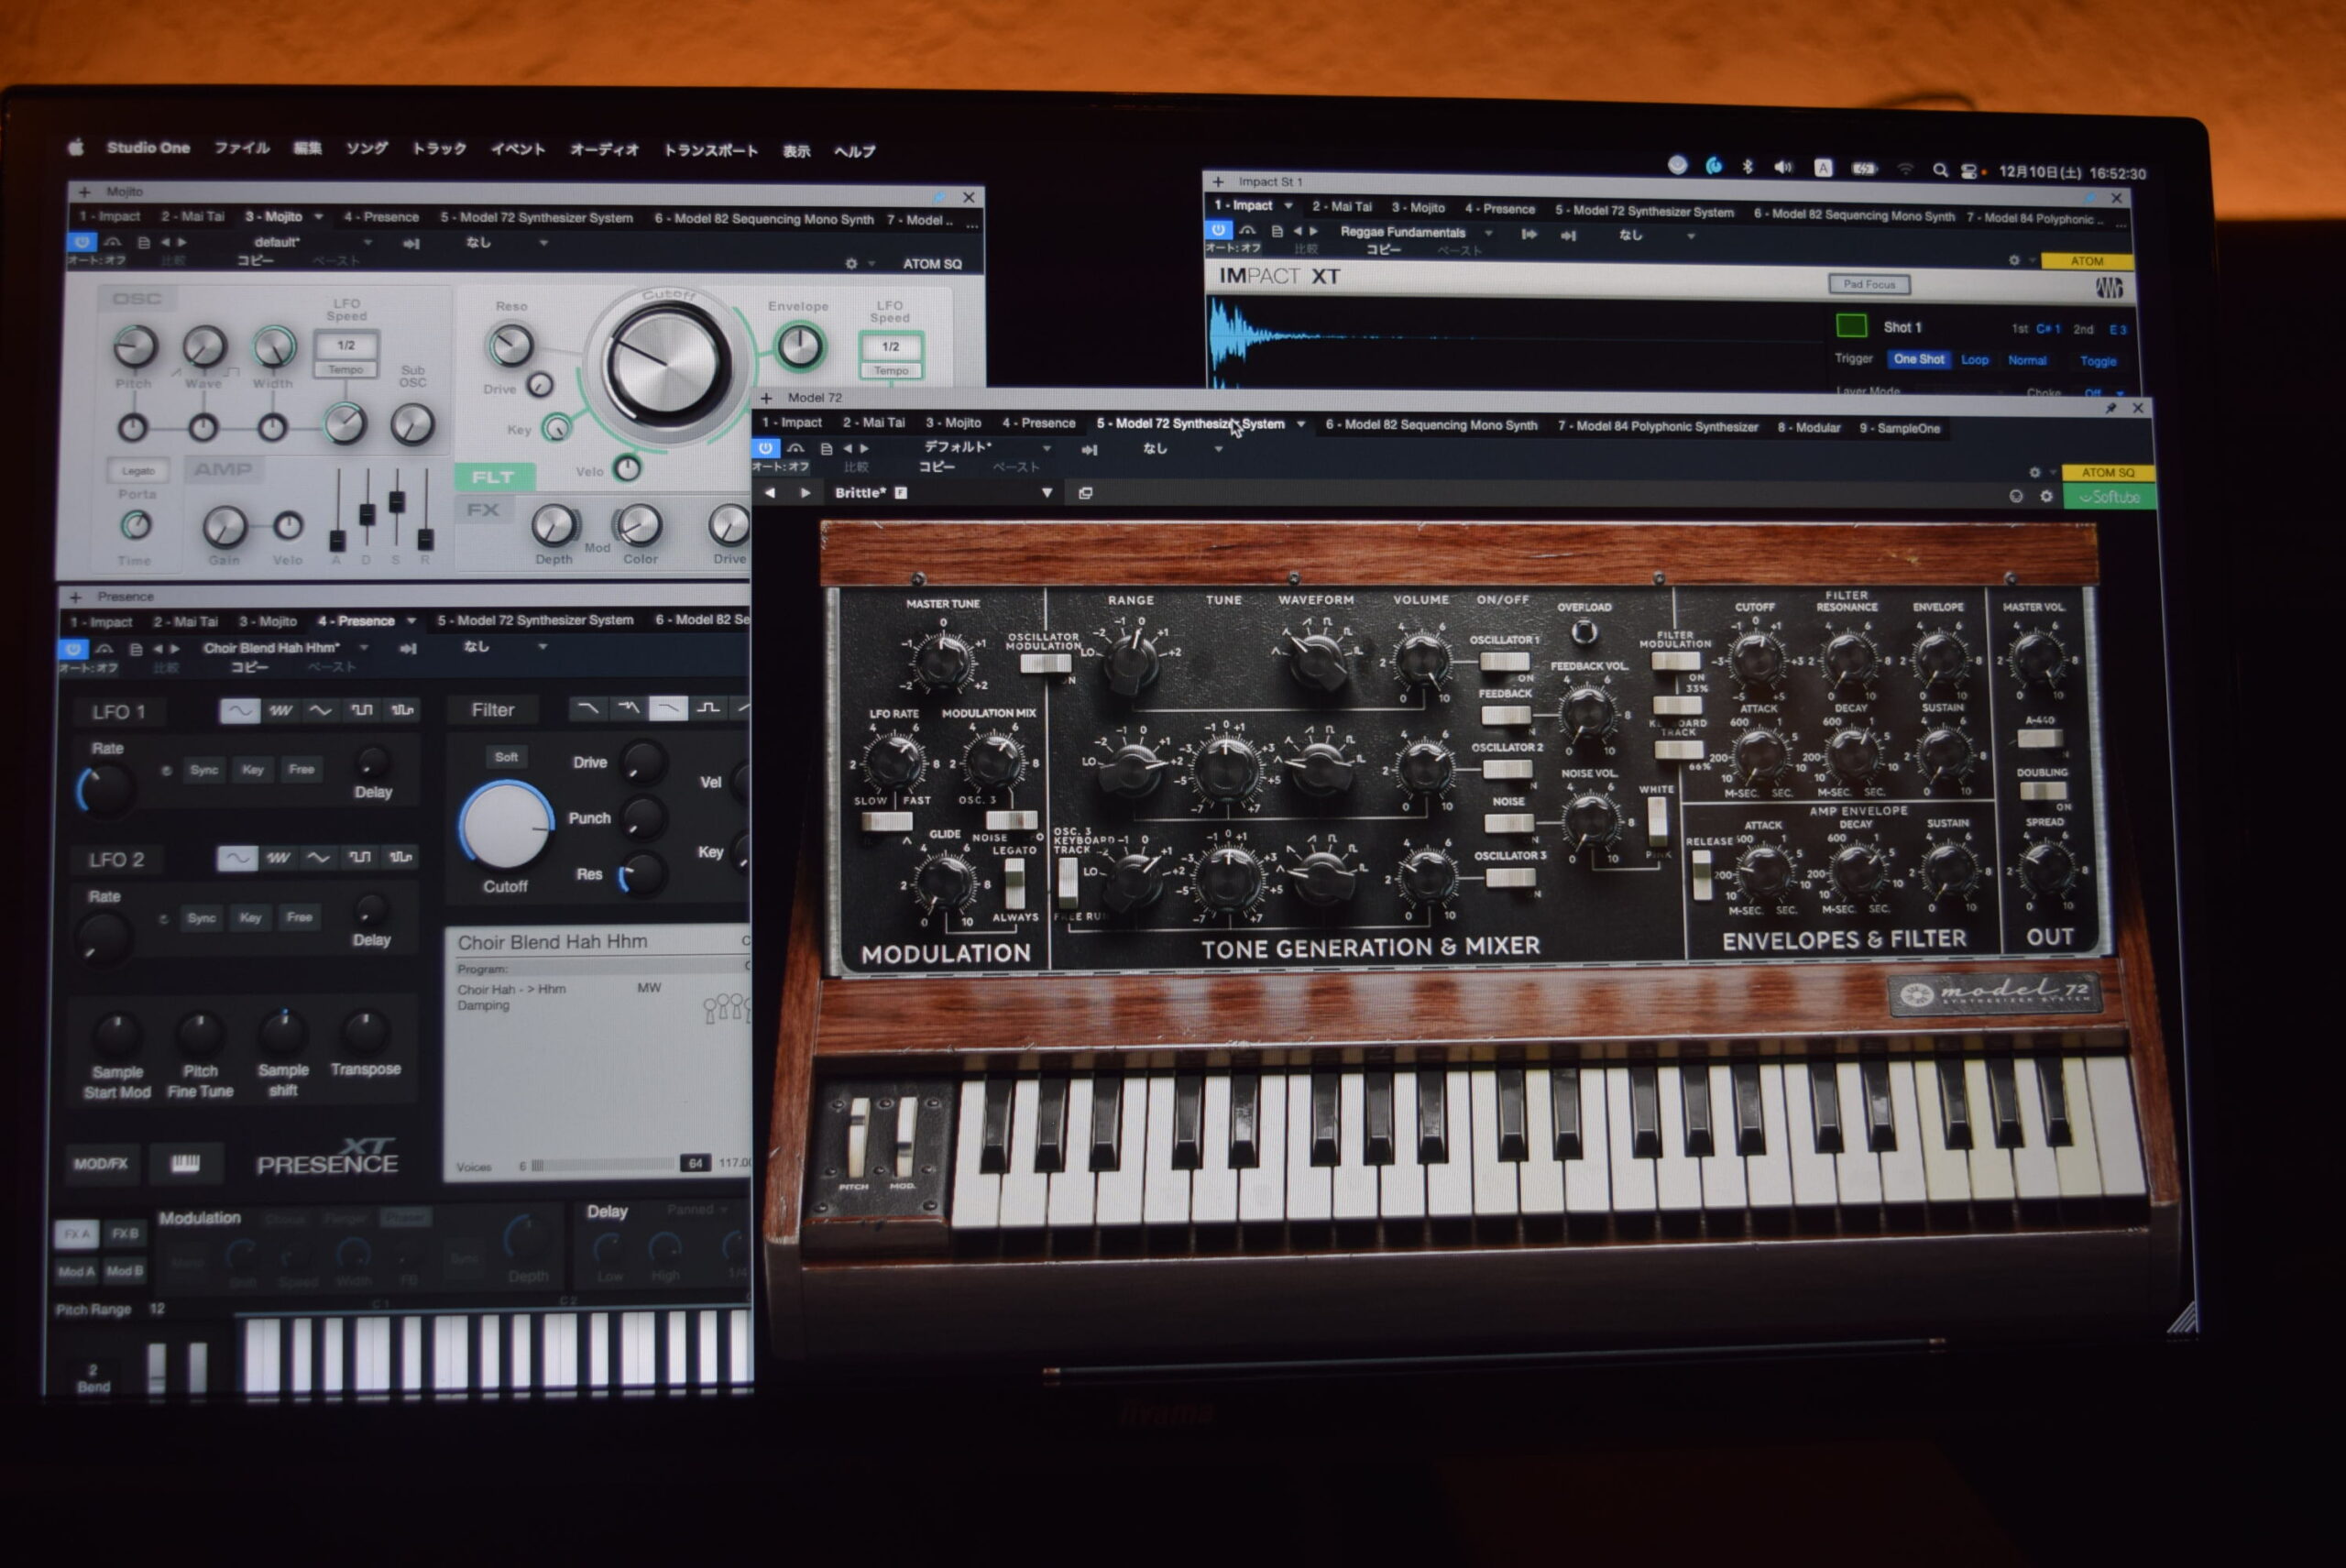This screenshot has height=1568, width=2346.
Task: Toggle the Noise switch on Model 72
Action: click(x=1509, y=823)
